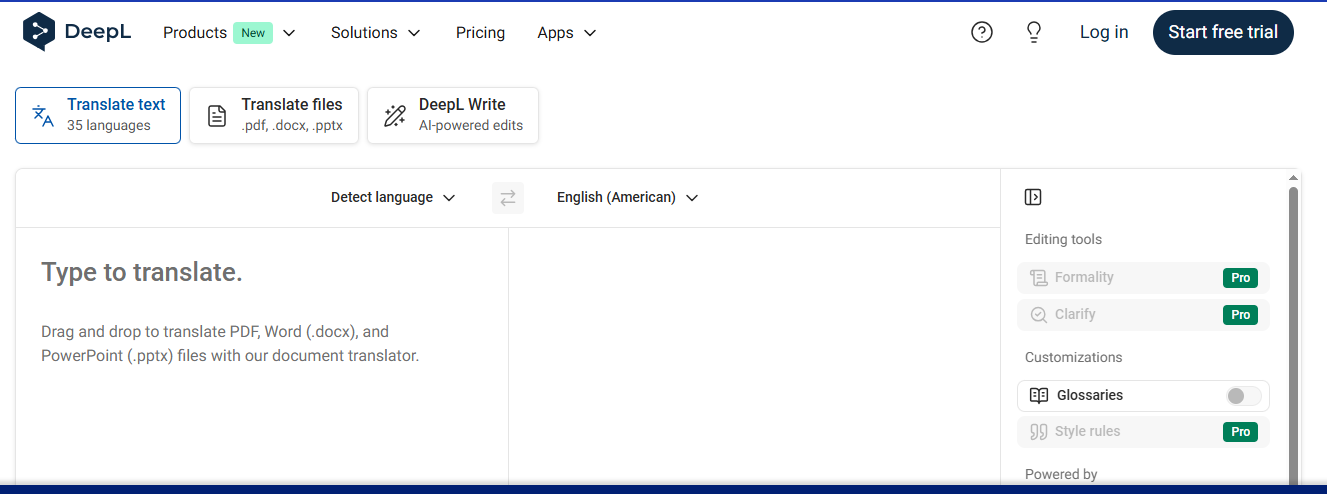This screenshot has width=1327, height=494.
Task: Open the help question mark icon
Action: click(982, 32)
